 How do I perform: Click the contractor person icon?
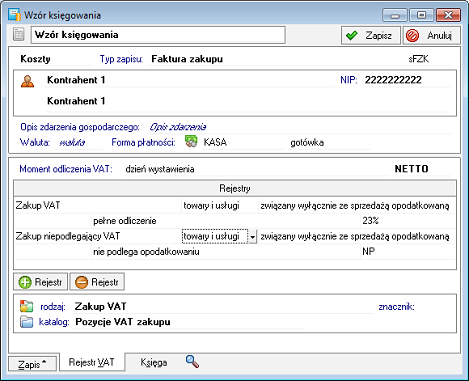click(27, 81)
